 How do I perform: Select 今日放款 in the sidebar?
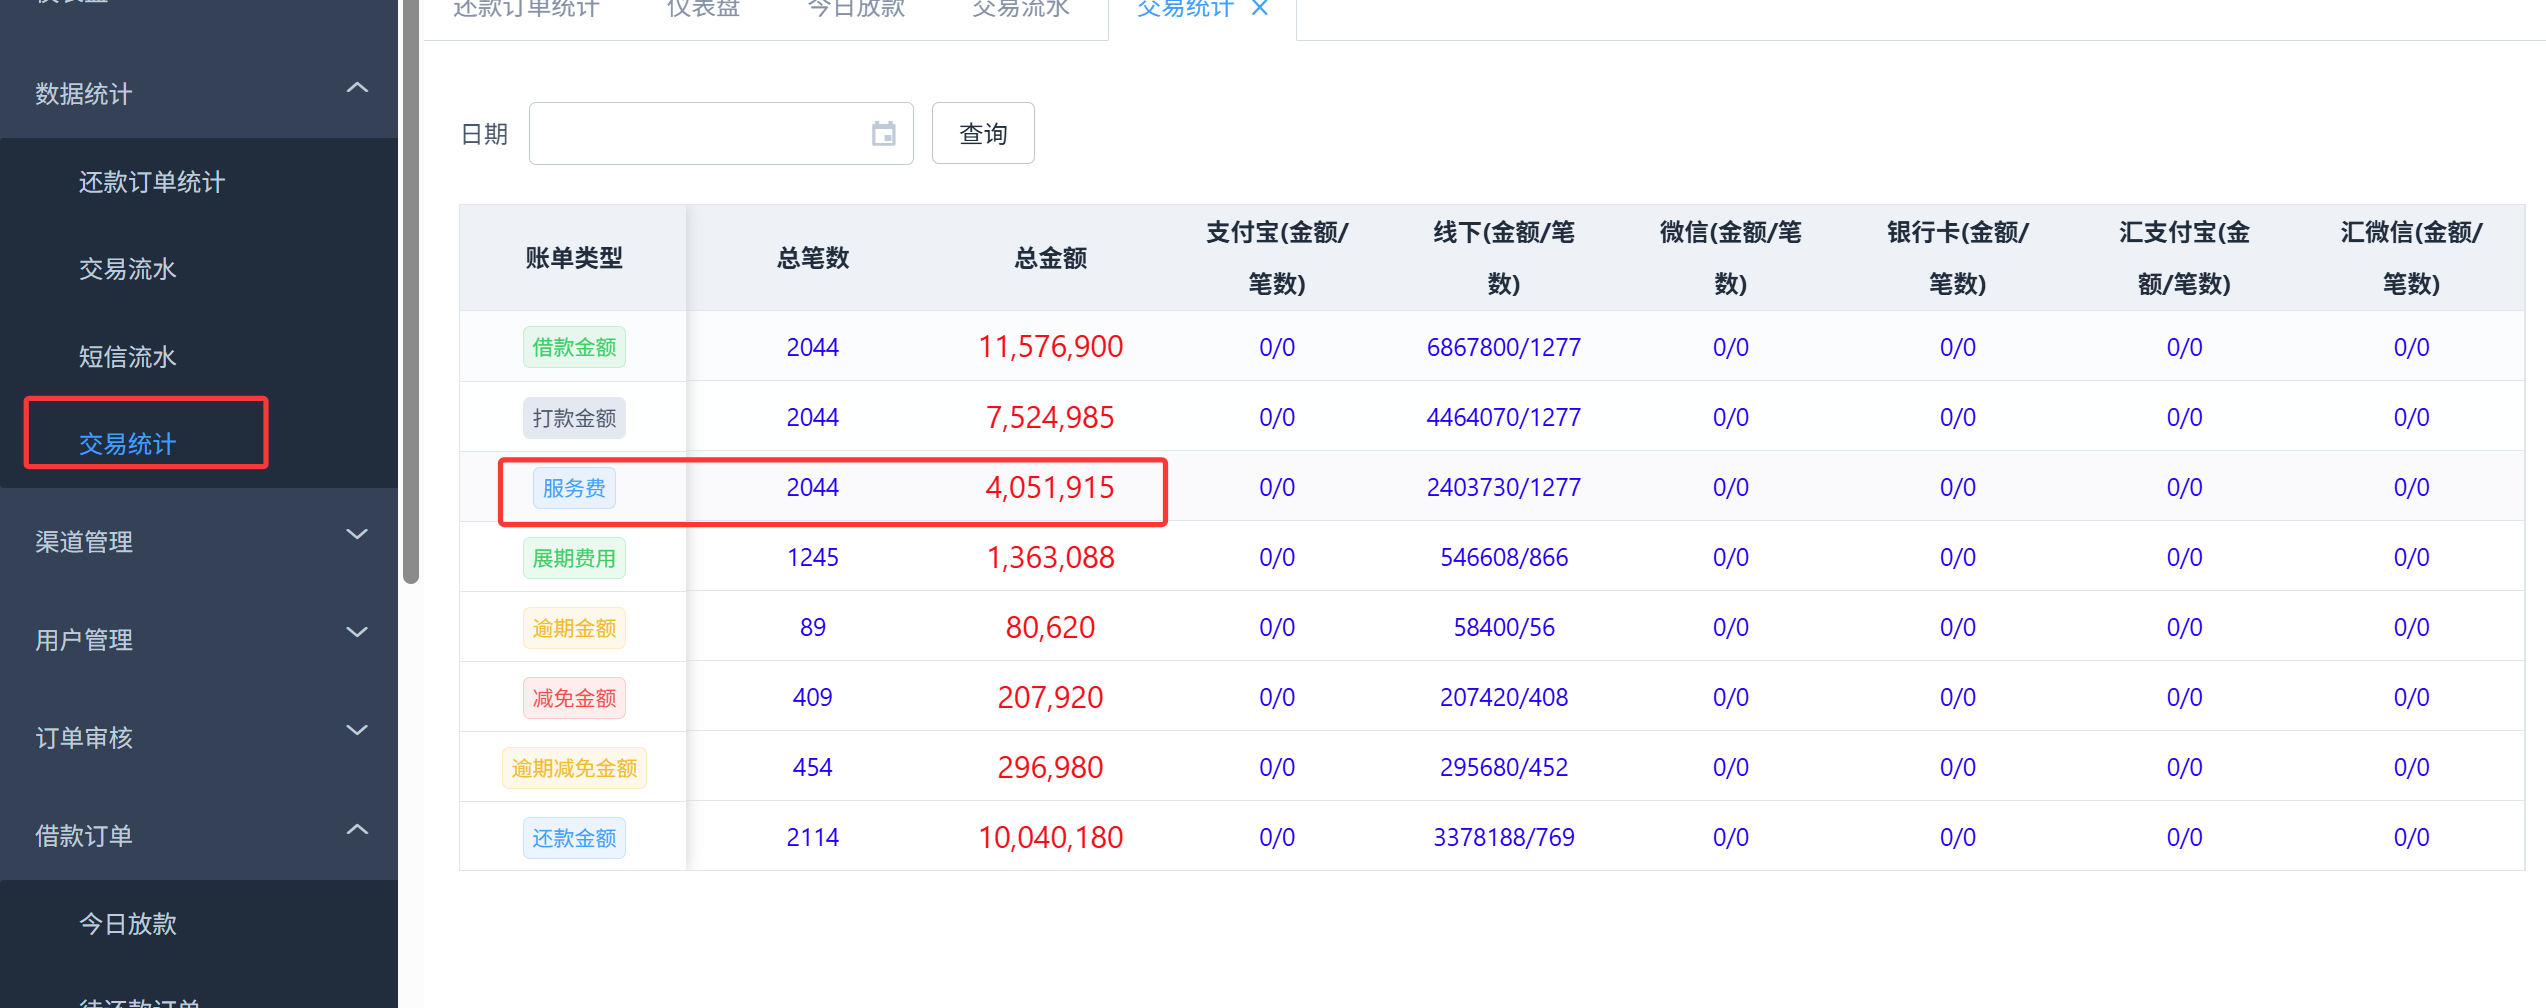128,924
